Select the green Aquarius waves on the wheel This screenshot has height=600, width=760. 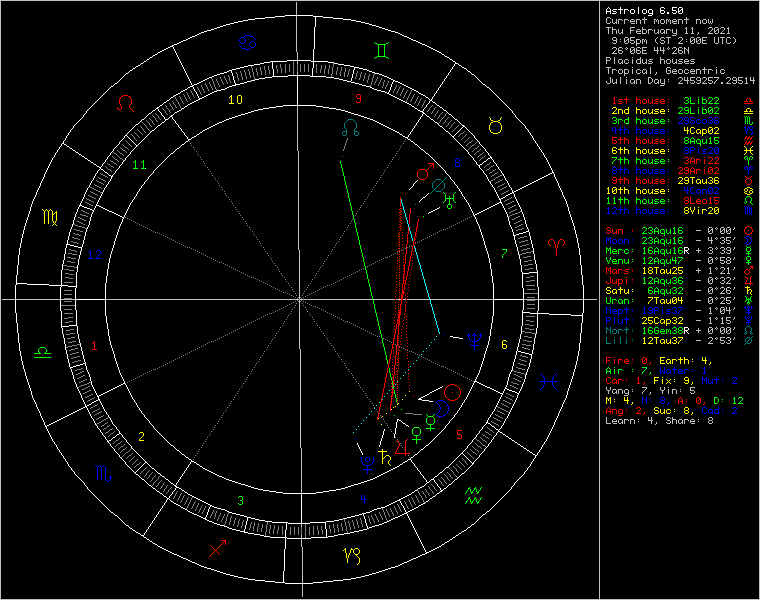pos(473,494)
